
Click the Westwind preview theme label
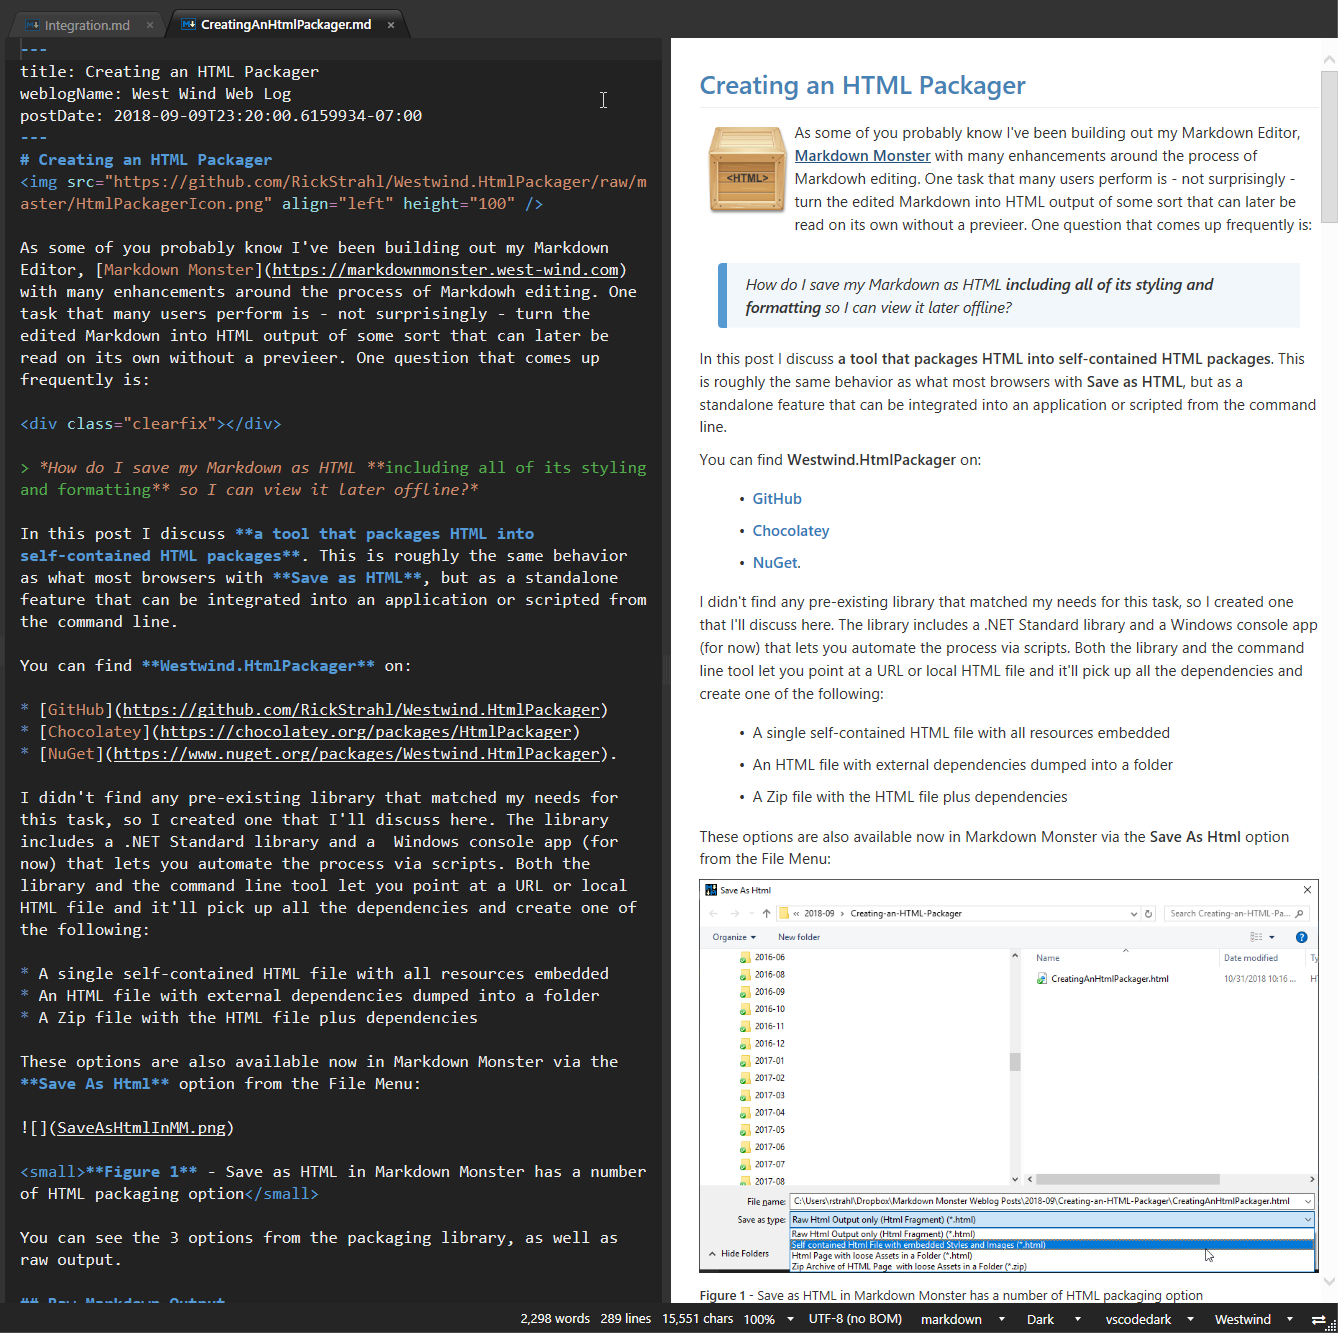(x=1242, y=1319)
